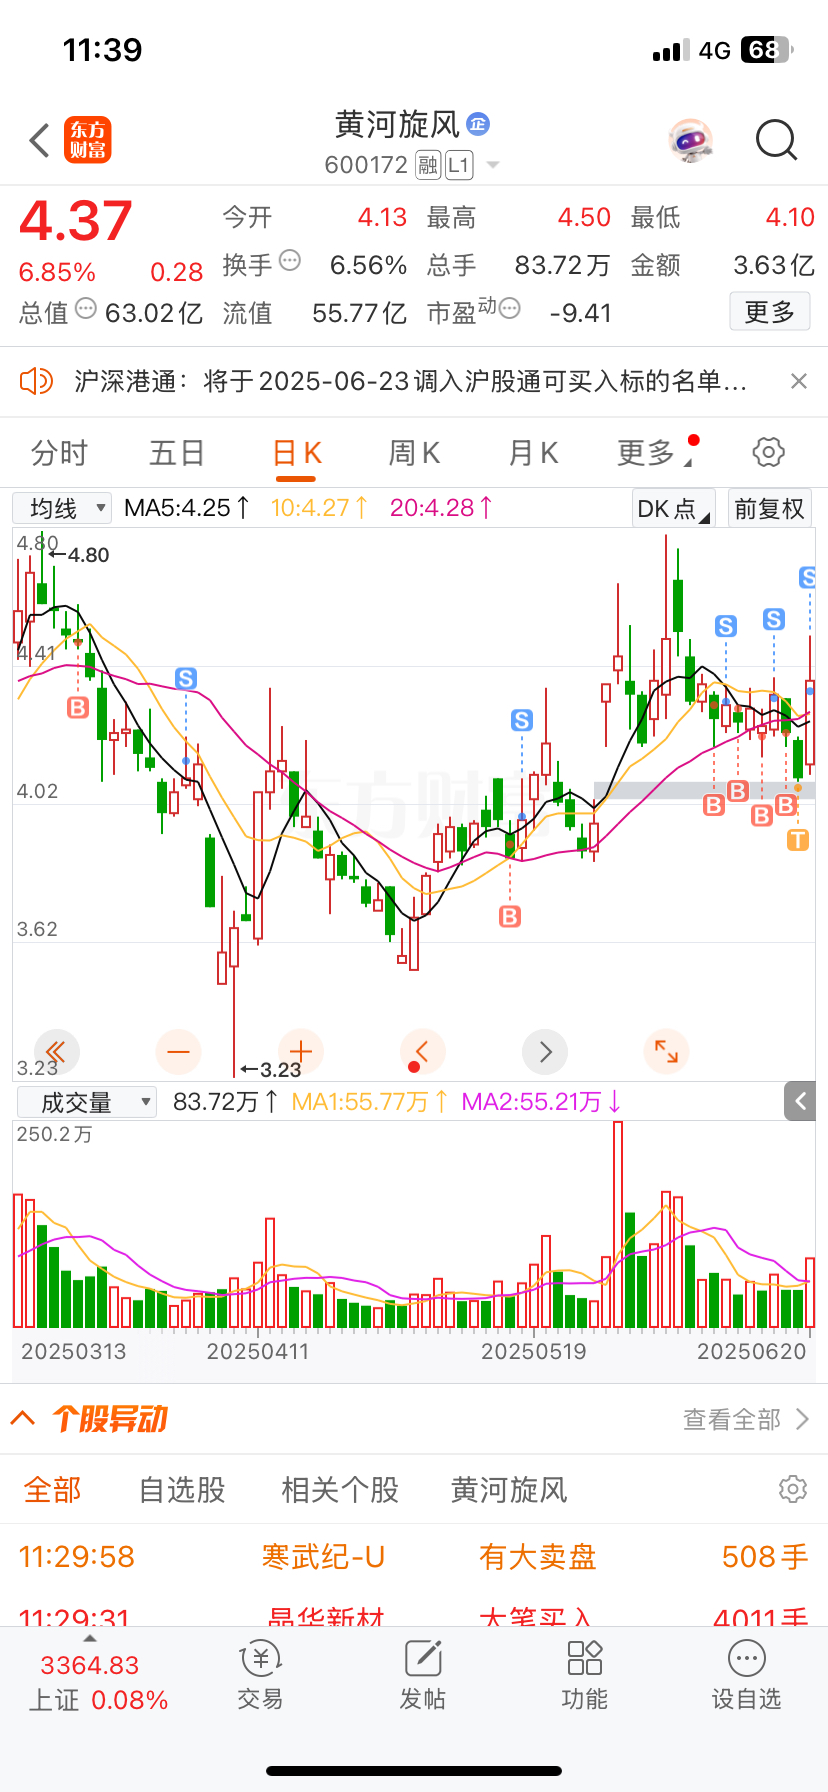Select the 自选股 filter tab
This screenshot has width=828, height=1792.
point(182,1490)
